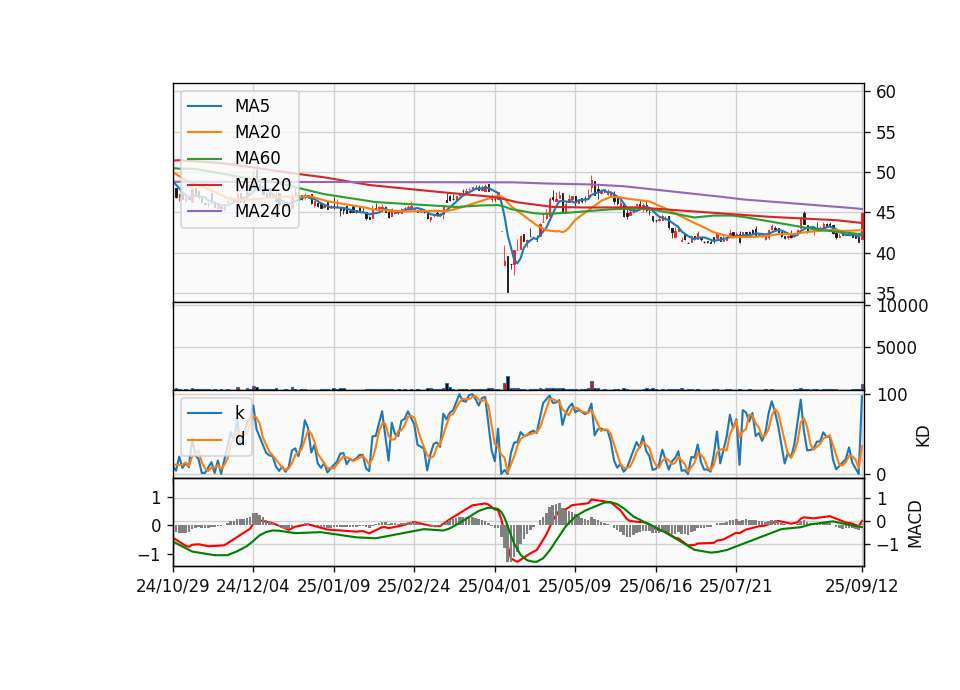
Task: Click the orange d legend line sample
Action: (204, 439)
